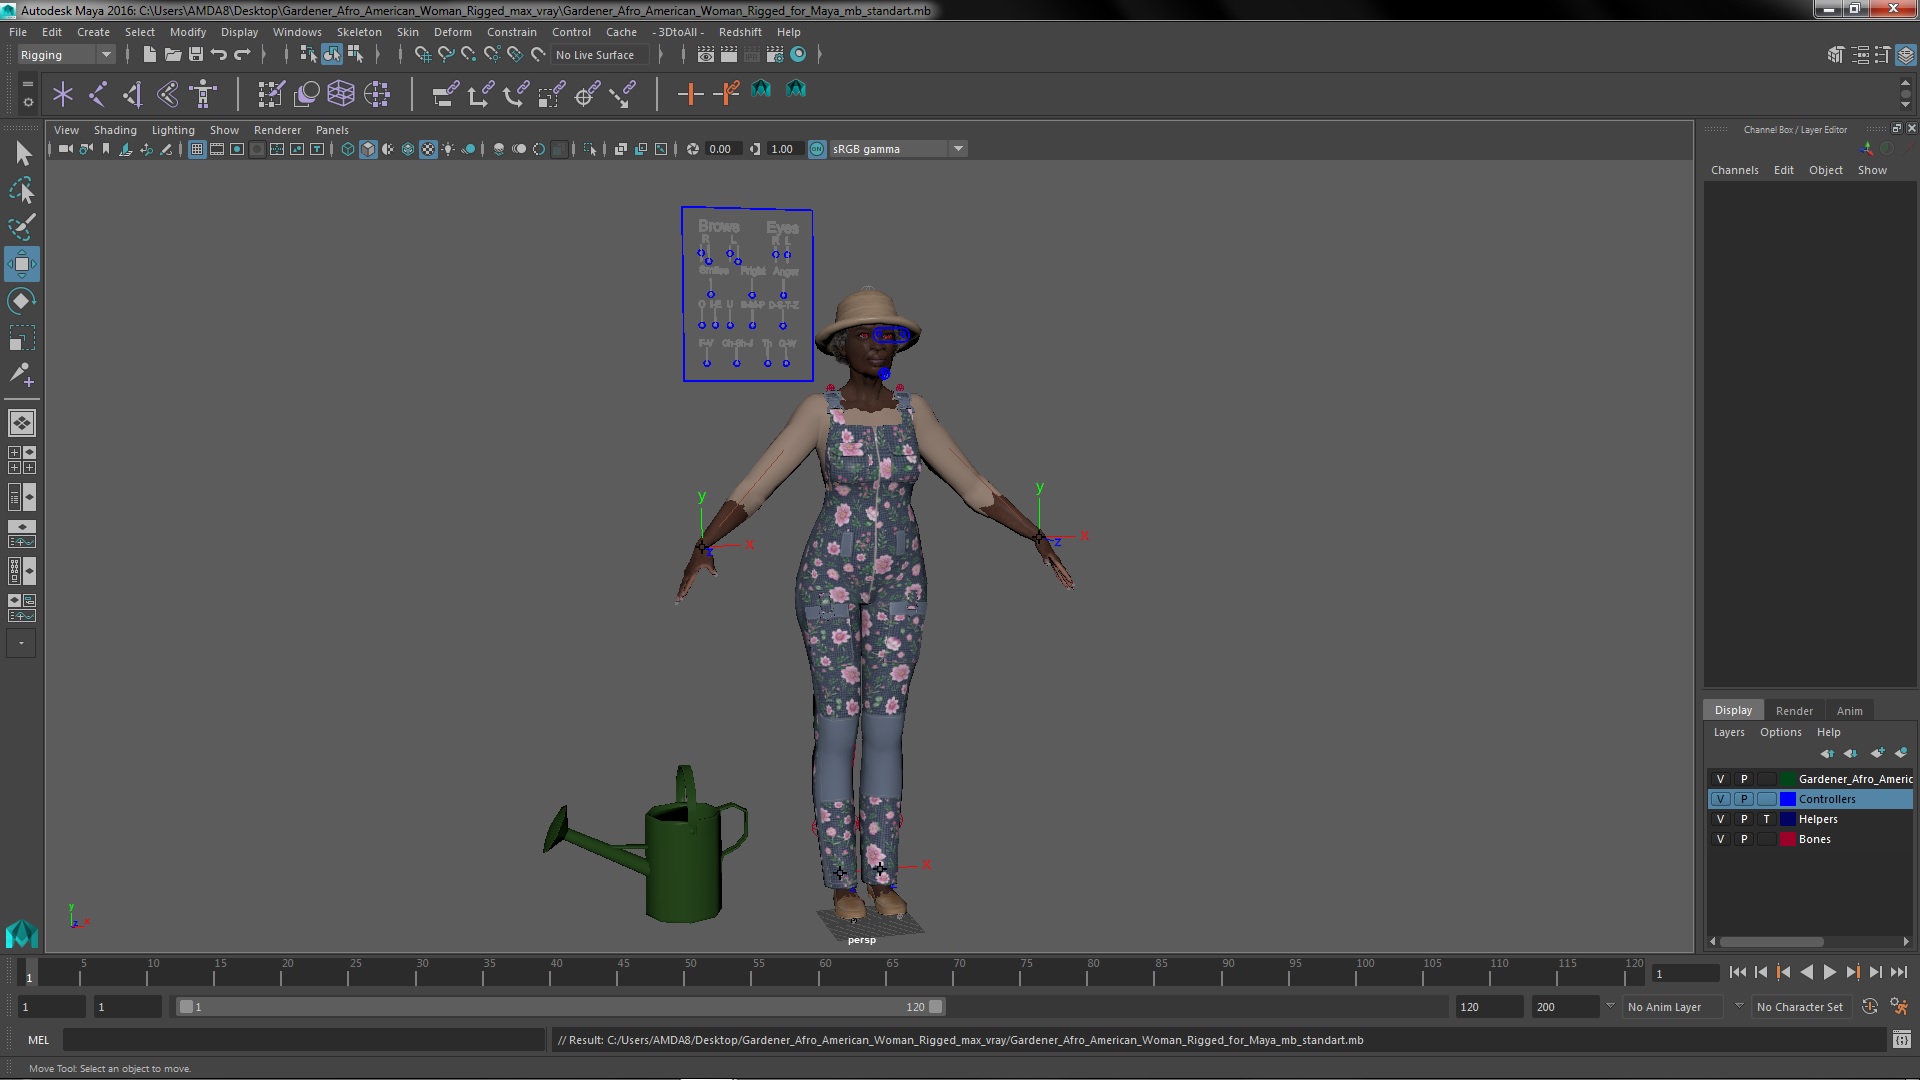The image size is (1920, 1080).
Task: Open the viewport Shading menu
Action: [115, 130]
